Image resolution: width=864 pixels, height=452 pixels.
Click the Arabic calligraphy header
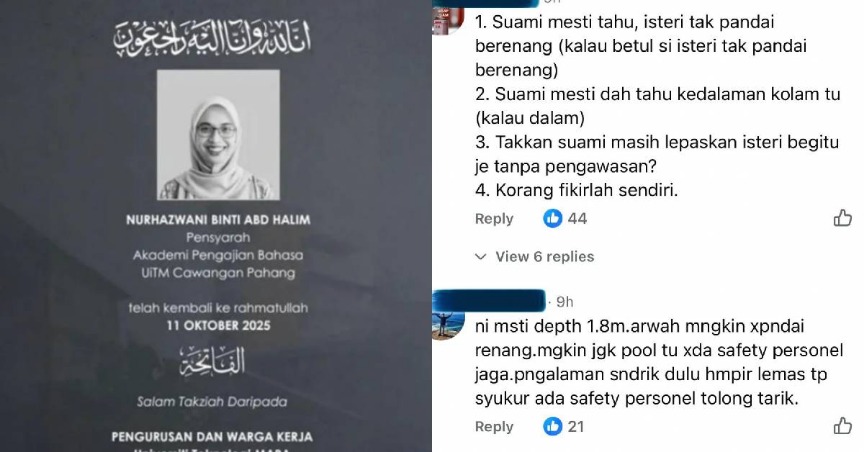pos(213,39)
